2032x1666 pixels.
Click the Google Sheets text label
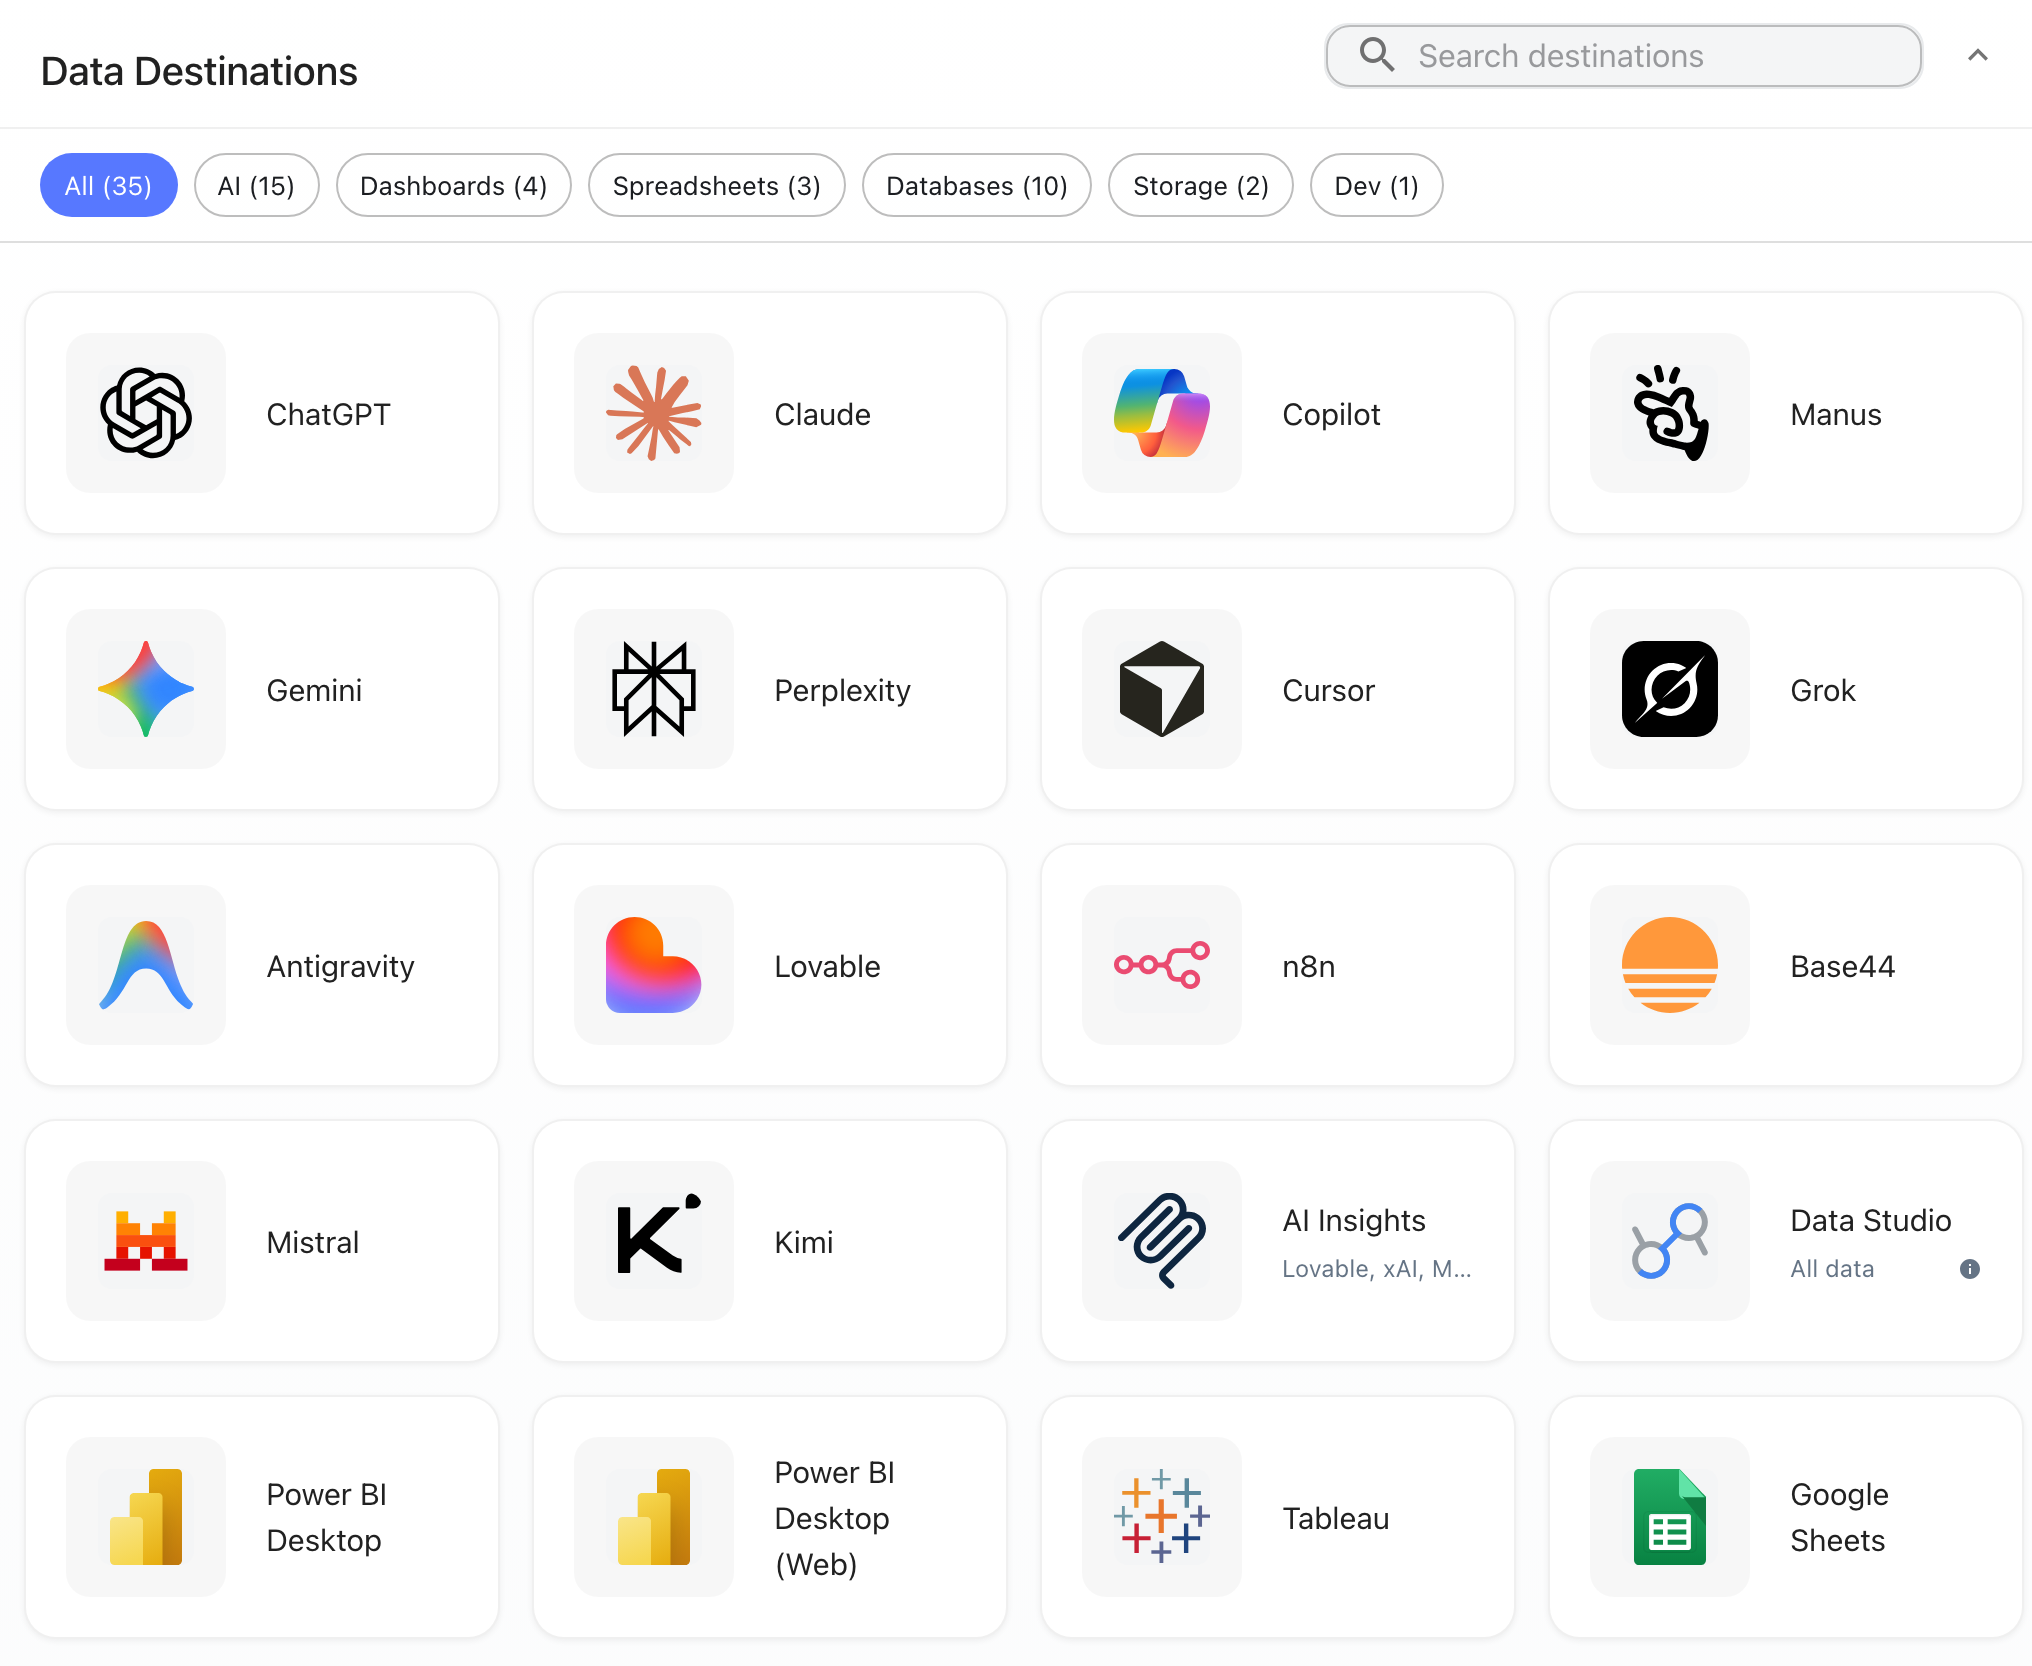pyautogui.click(x=1840, y=1517)
